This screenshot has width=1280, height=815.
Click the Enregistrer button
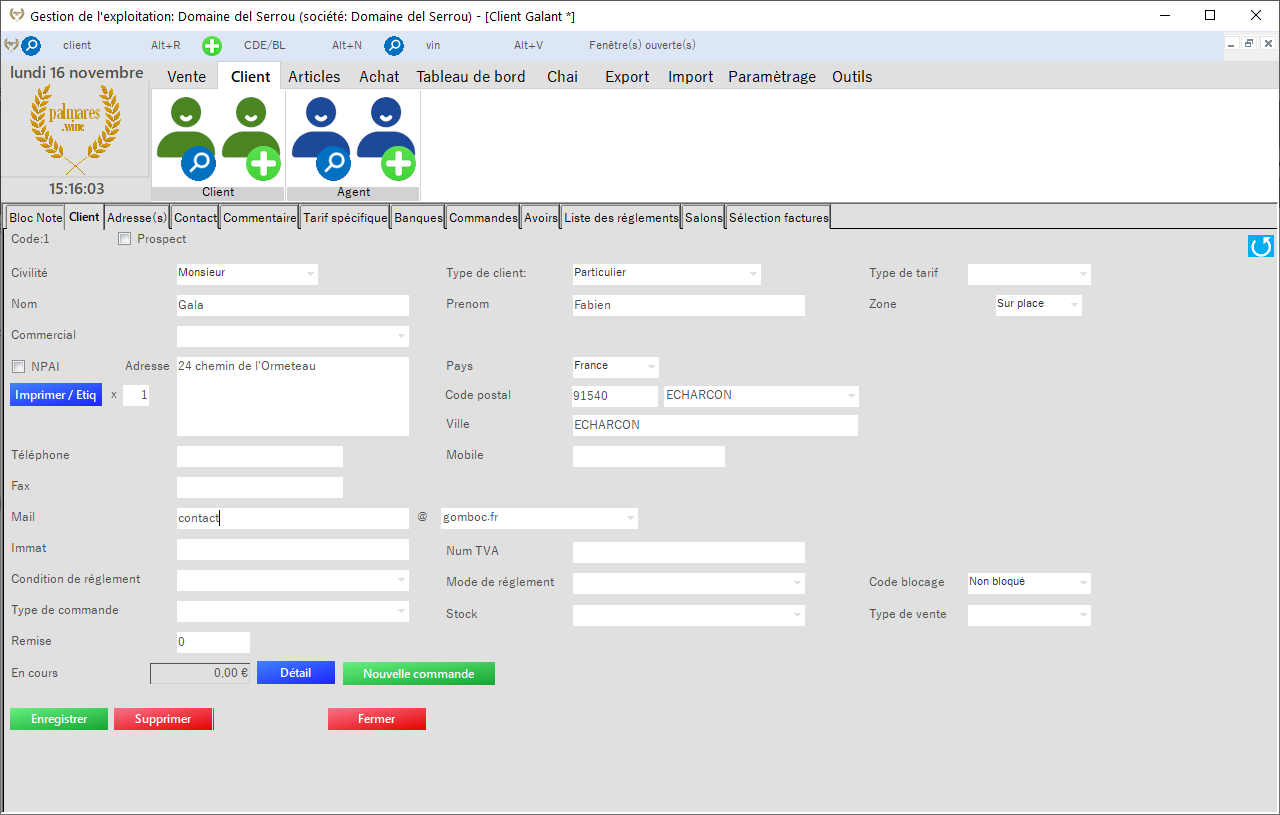(58, 718)
